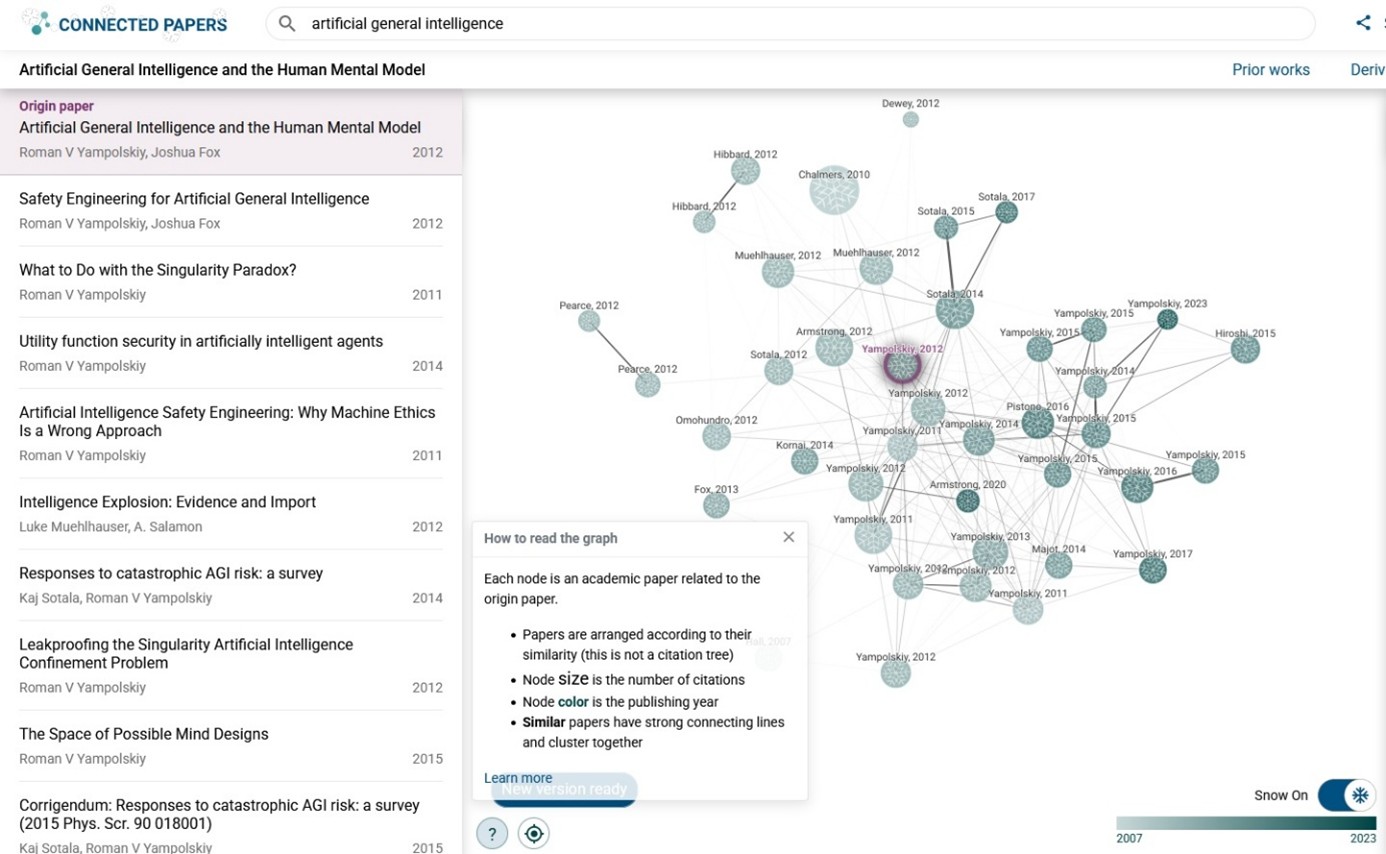Open the Prior works tab
Screen dimensions: 1386x854
[1270, 70]
